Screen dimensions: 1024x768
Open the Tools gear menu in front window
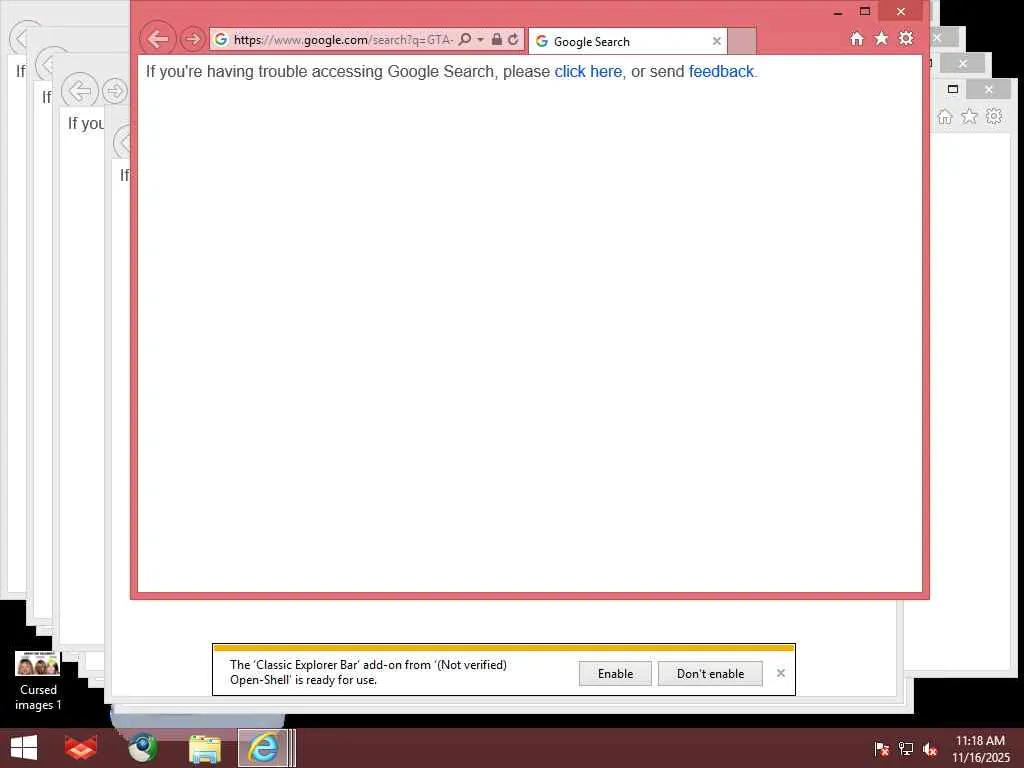click(x=906, y=39)
